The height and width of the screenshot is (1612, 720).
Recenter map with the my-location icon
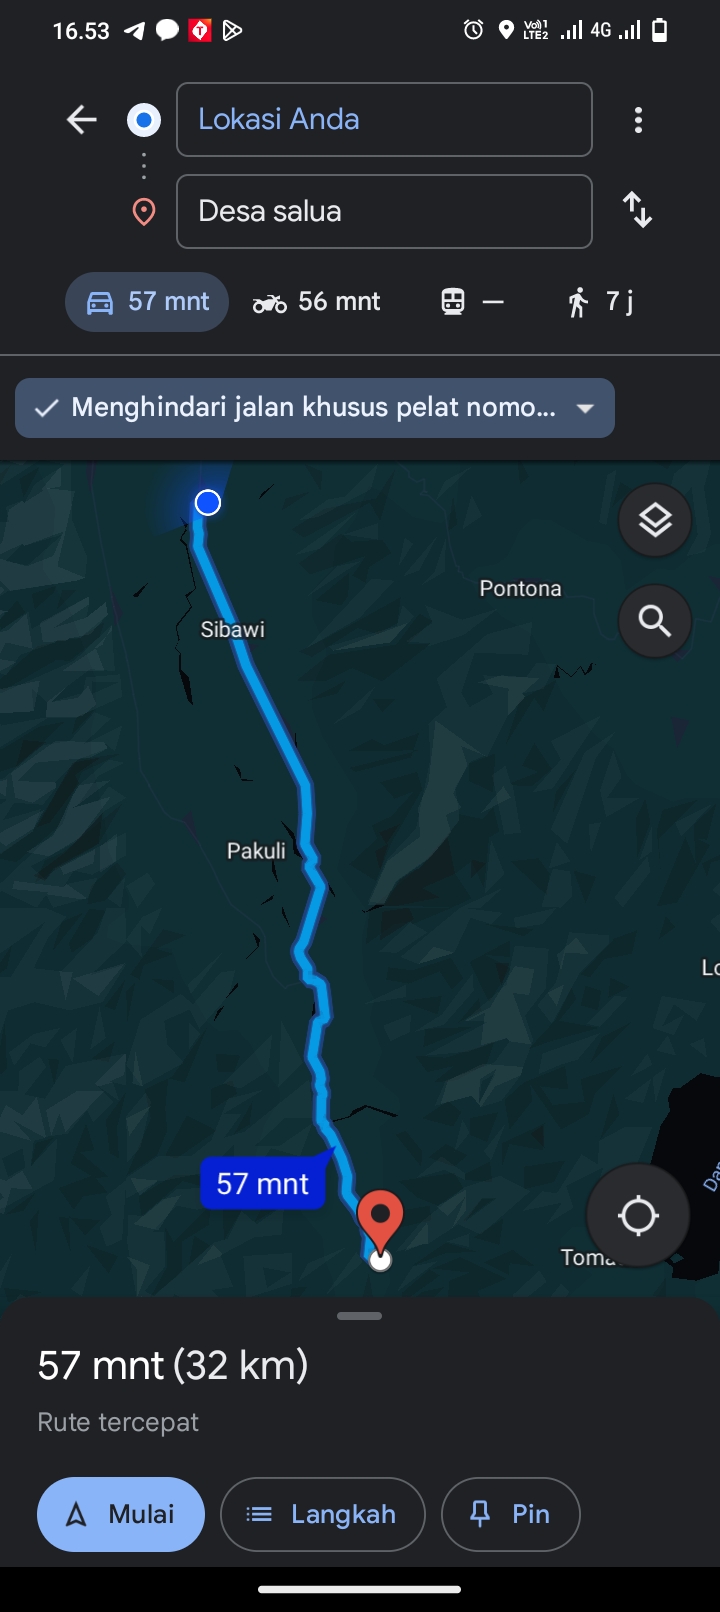638,1216
